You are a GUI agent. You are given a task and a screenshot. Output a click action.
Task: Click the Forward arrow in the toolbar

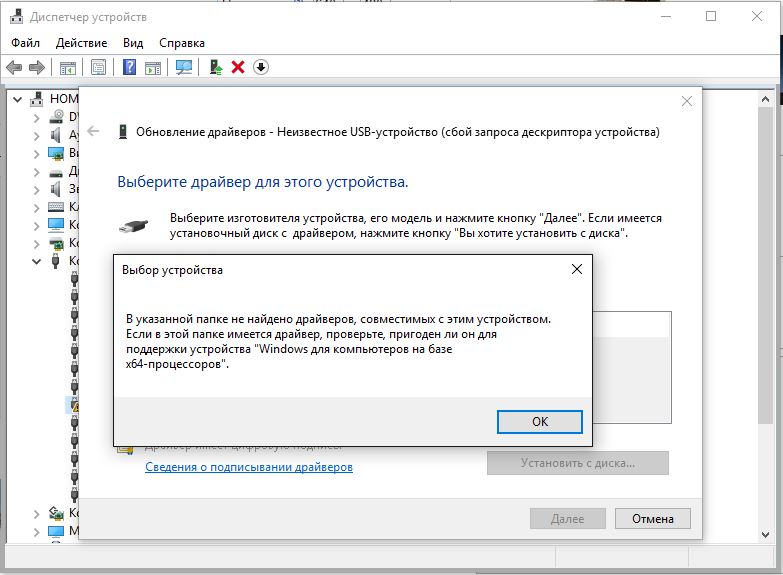[x=37, y=67]
